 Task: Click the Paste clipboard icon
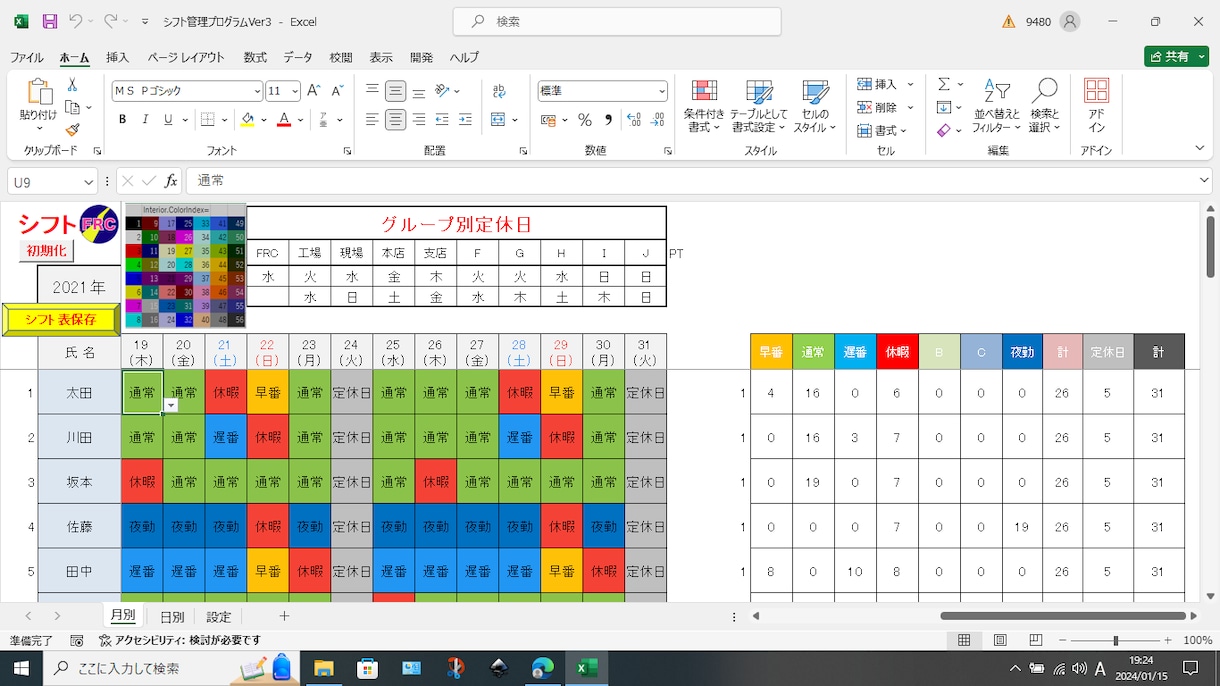(38, 92)
